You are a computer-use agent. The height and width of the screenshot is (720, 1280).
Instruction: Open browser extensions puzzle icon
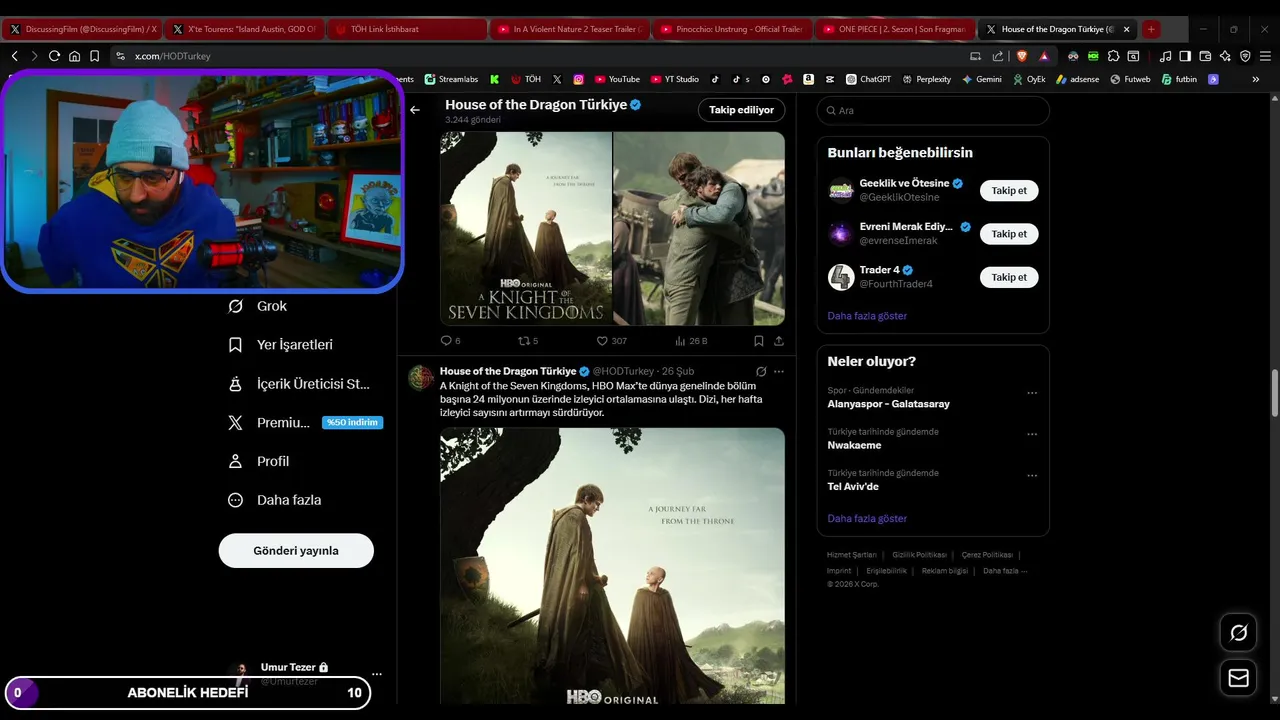point(1113,56)
